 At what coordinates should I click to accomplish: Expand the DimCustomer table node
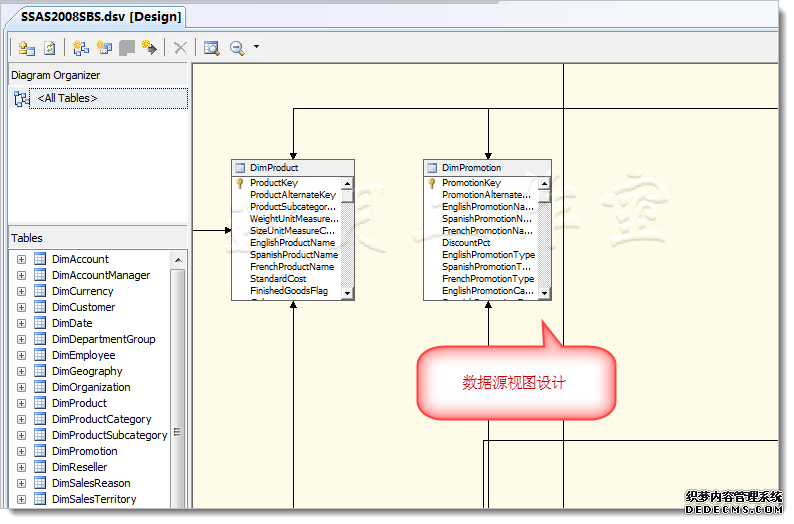click(21, 307)
